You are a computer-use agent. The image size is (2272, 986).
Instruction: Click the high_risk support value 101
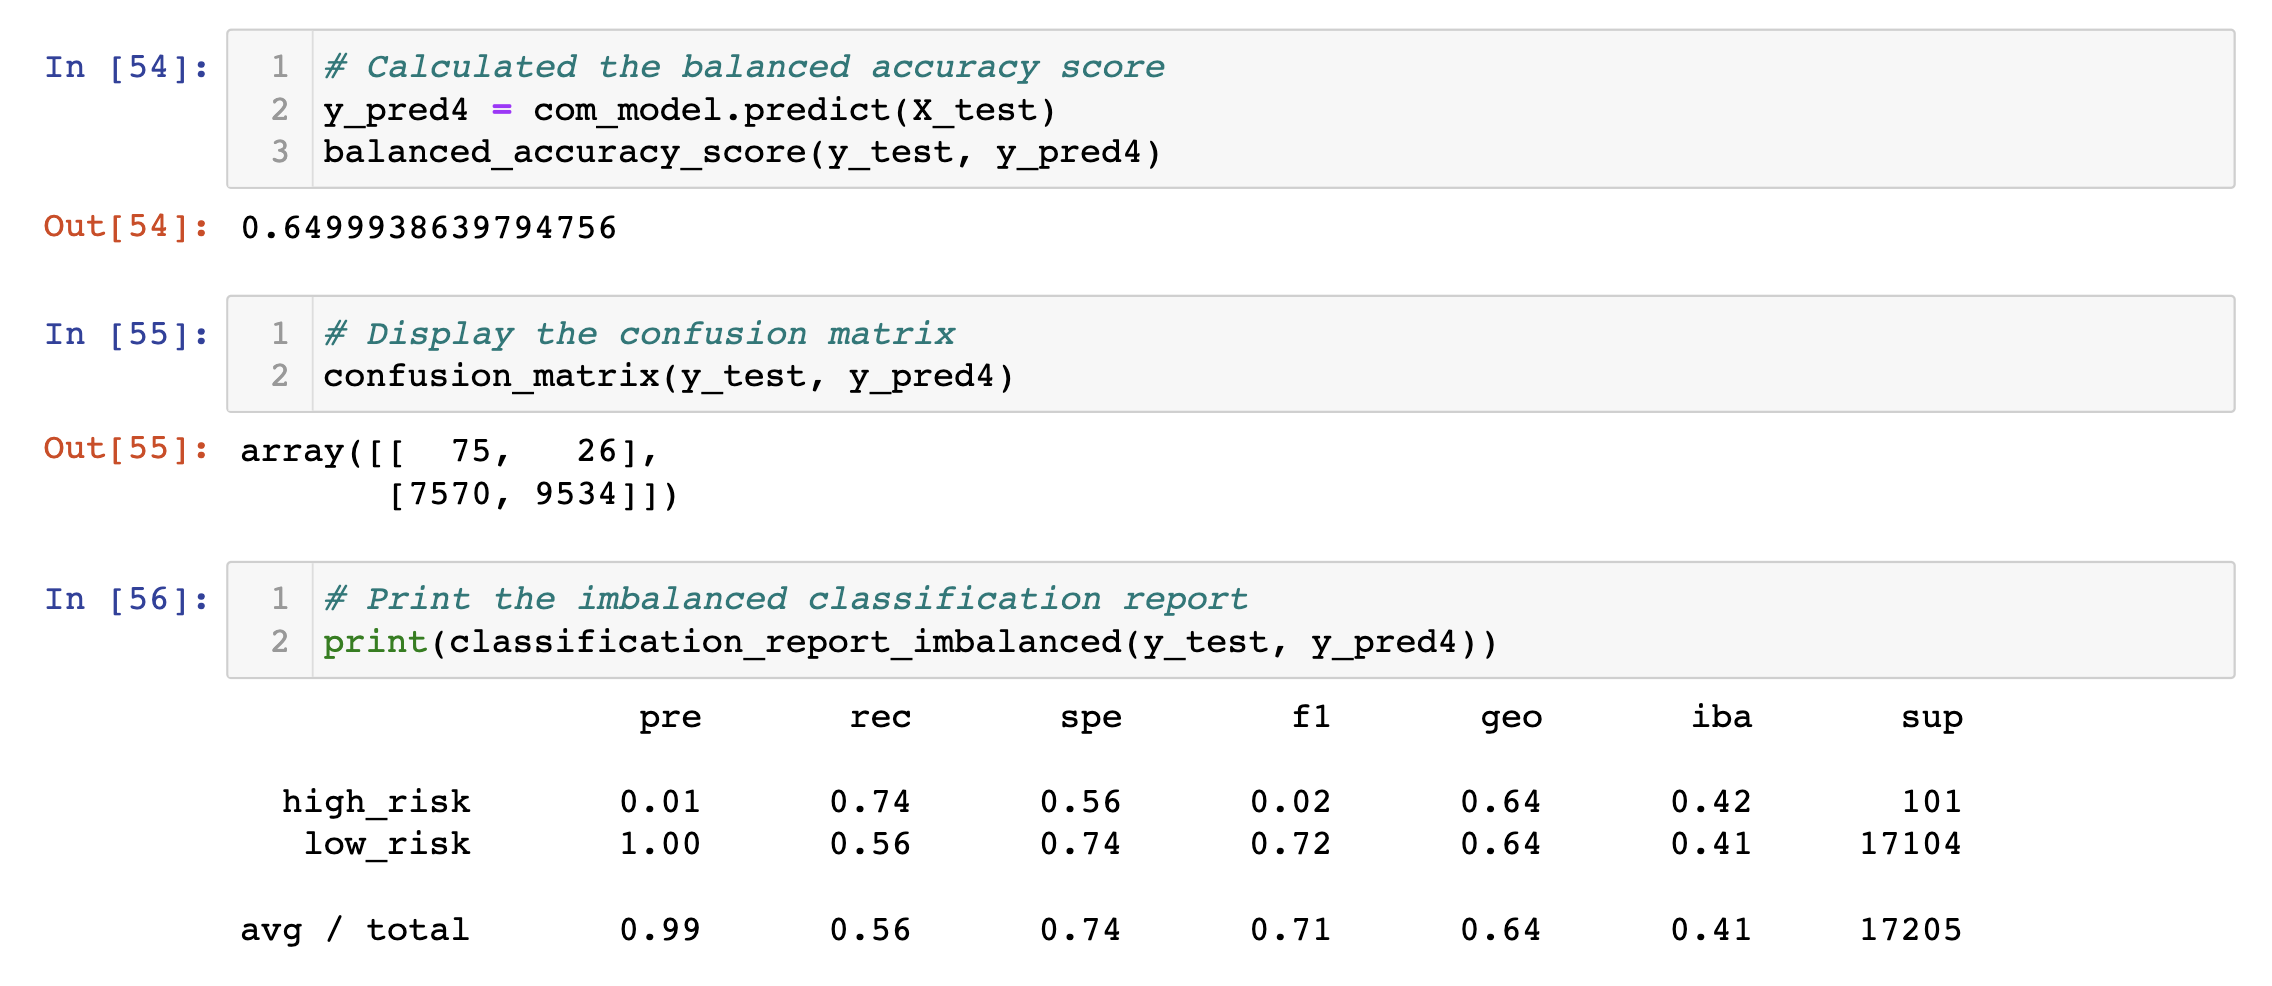pos(1932,802)
